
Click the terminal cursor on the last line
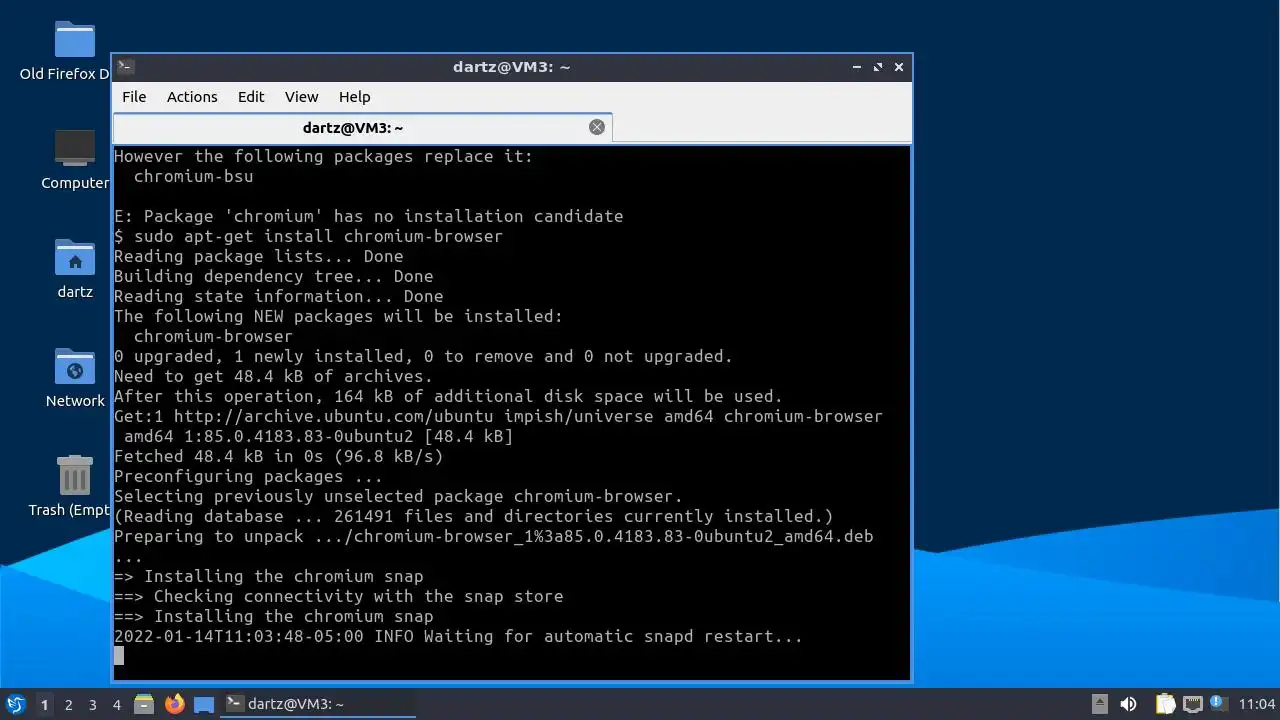(119, 656)
